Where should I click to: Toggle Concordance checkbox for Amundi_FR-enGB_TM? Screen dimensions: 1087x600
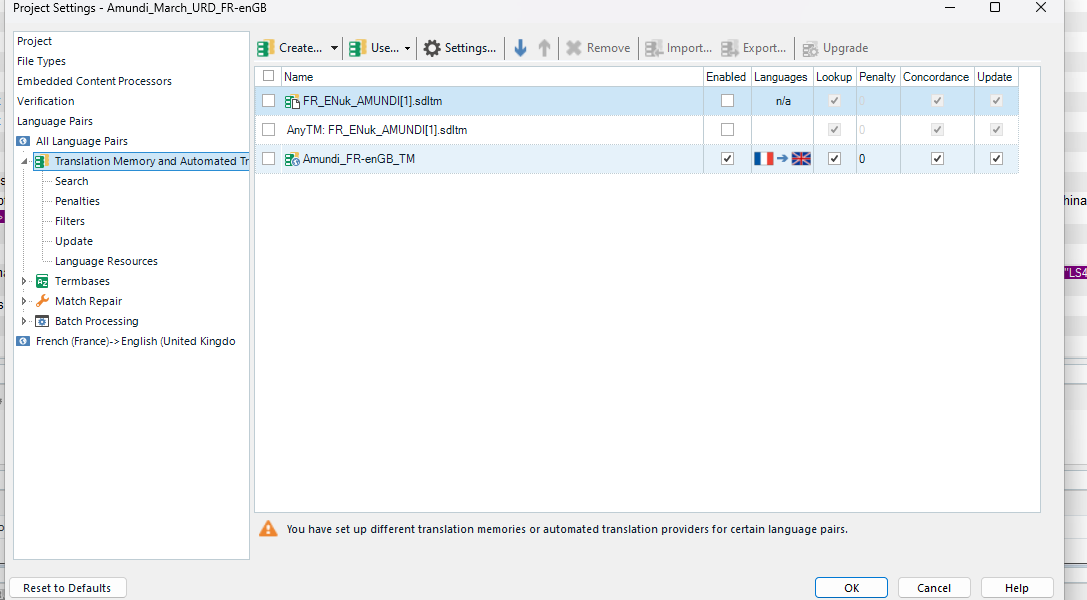click(937, 159)
